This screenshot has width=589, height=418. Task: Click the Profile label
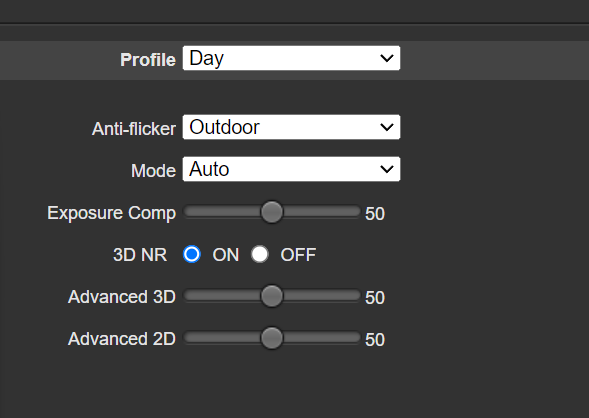pyautogui.click(x=148, y=60)
